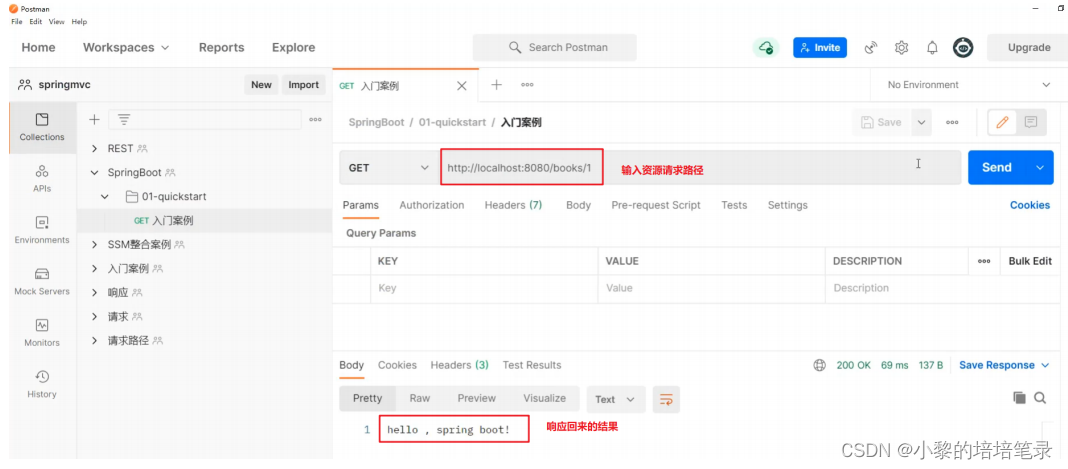Screen dimensions: 1068x469
Task: Switch to the Authorization tab
Action: (x=432, y=205)
